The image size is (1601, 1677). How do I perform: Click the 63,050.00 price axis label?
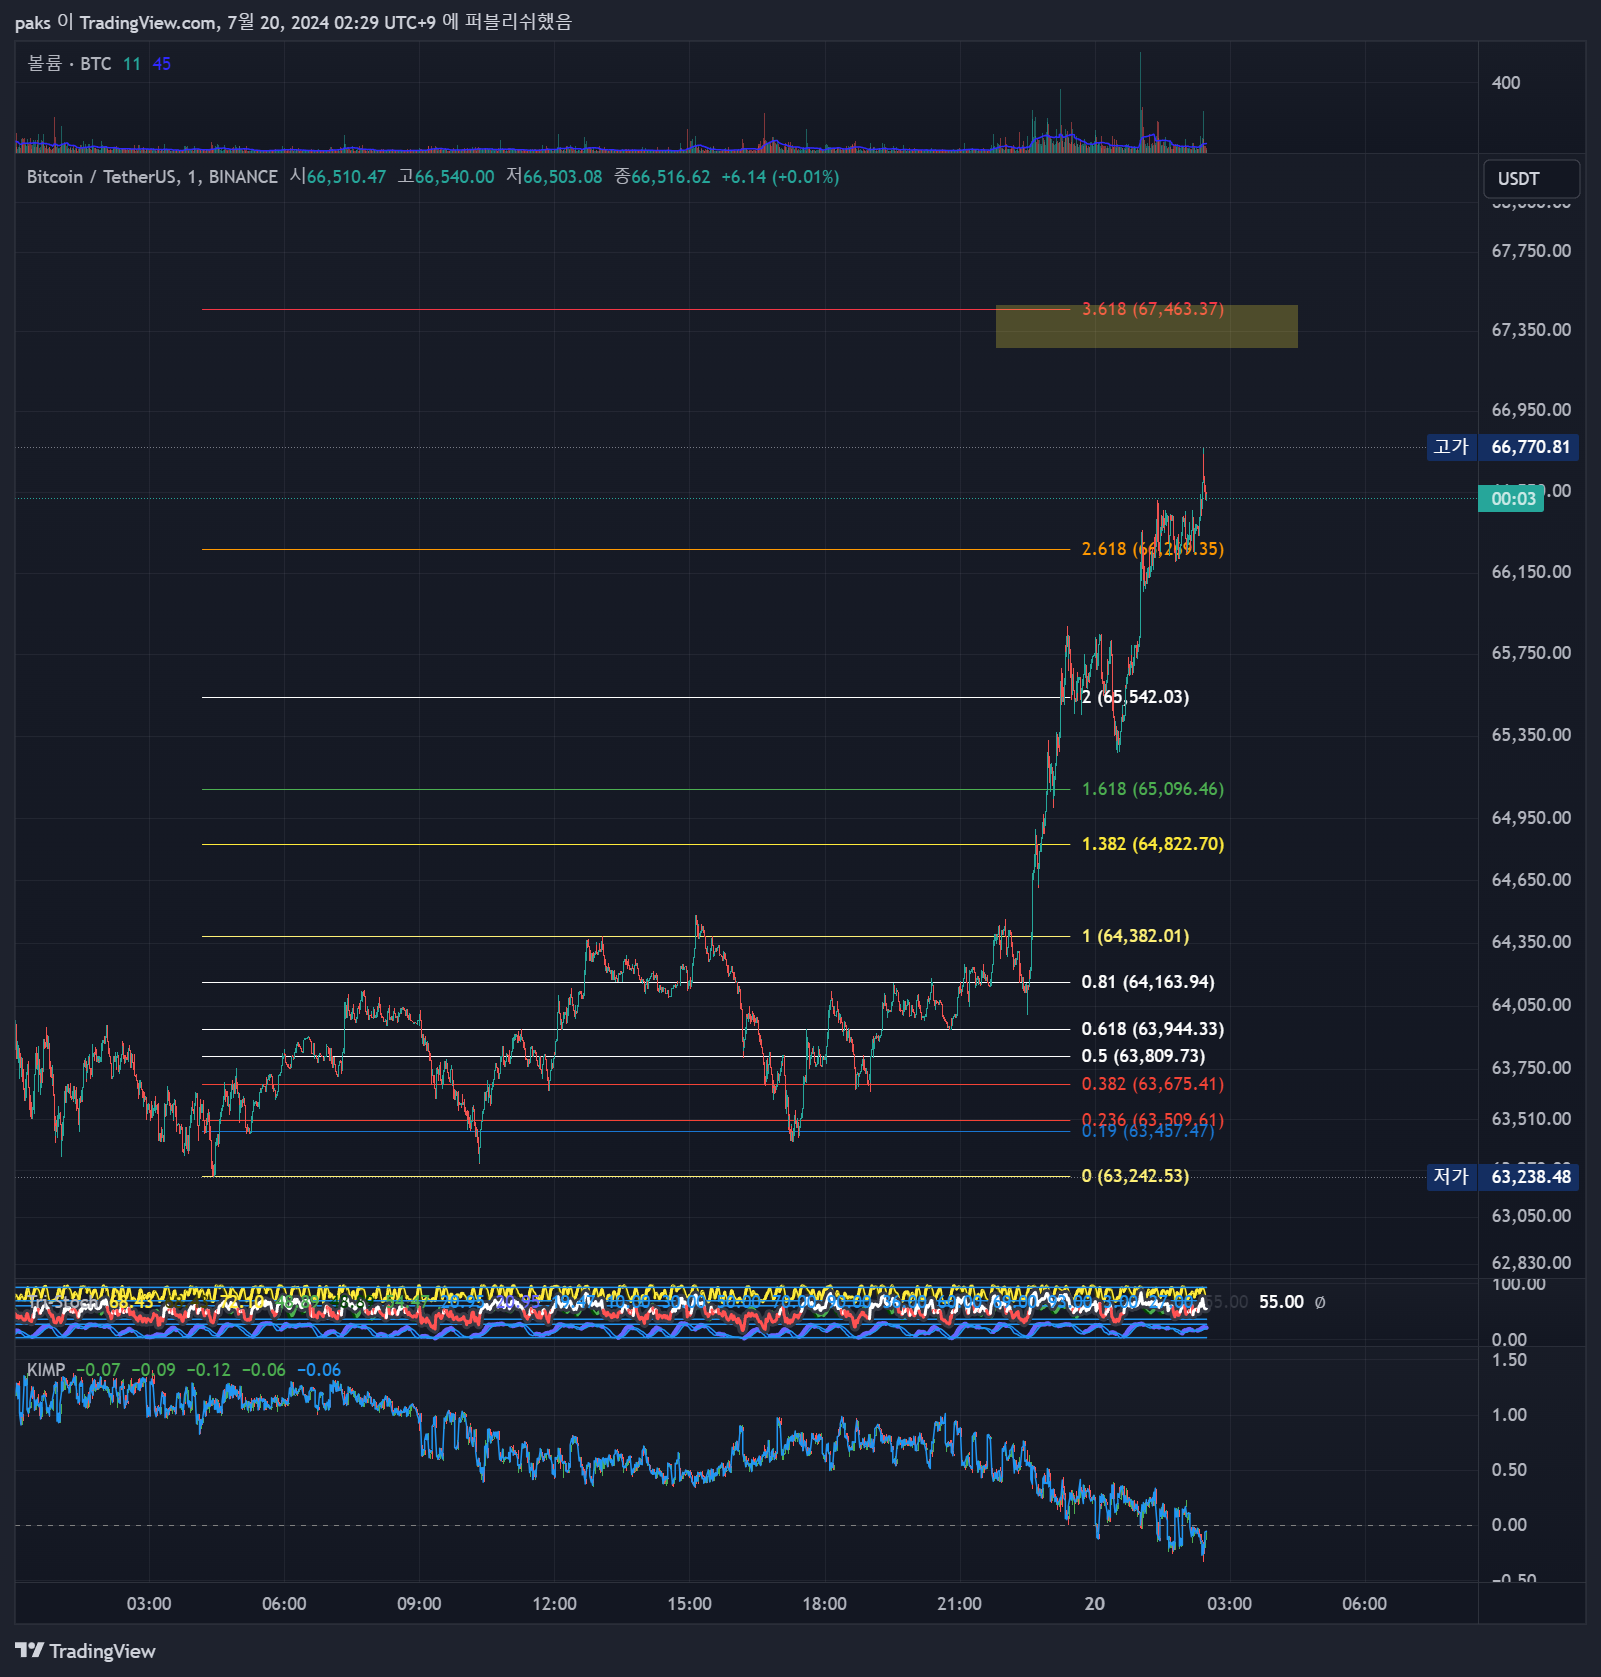click(x=1531, y=1216)
